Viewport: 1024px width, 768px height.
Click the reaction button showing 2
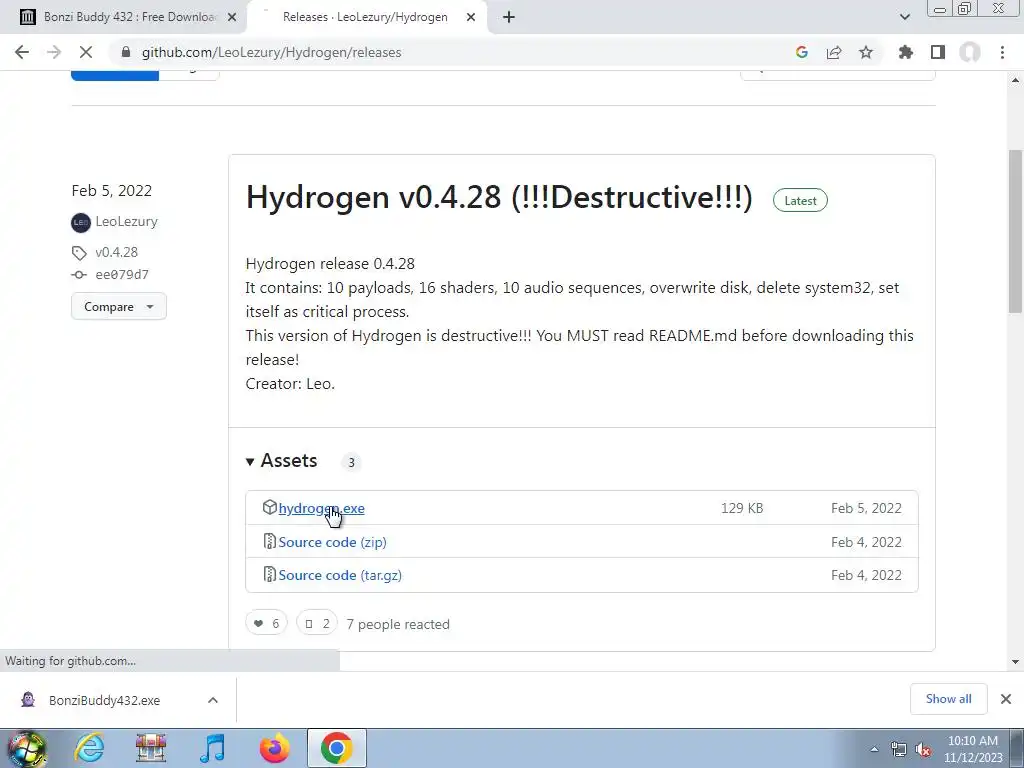(x=317, y=624)
